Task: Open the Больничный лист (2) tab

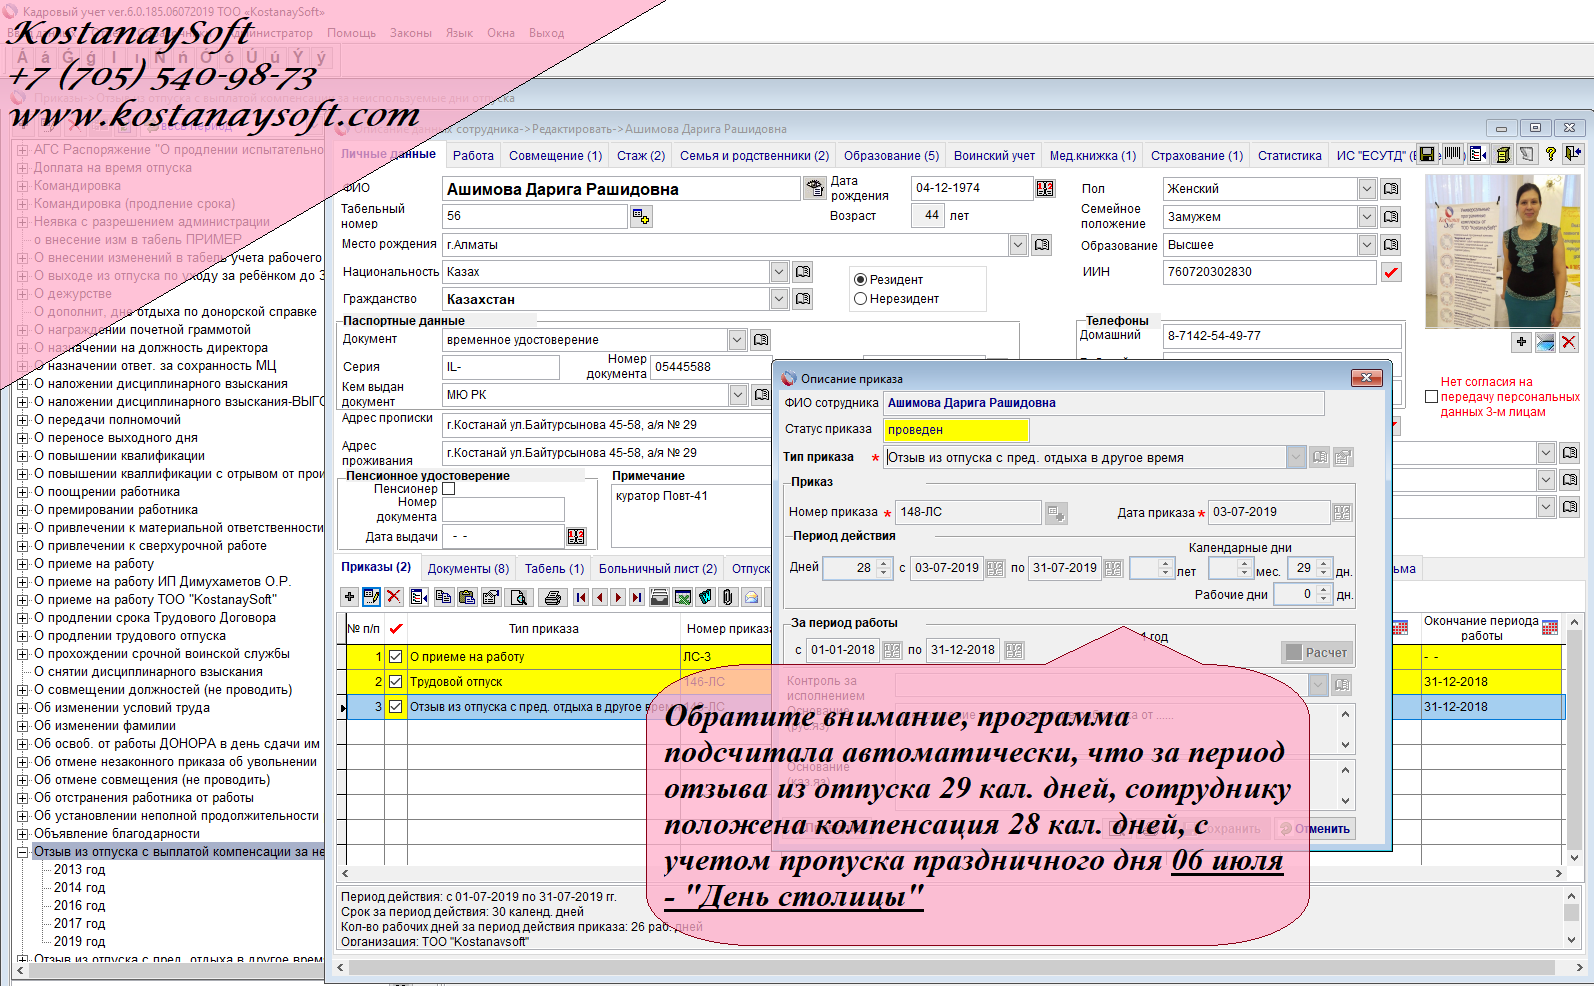Action: click(x=658, y=568)
